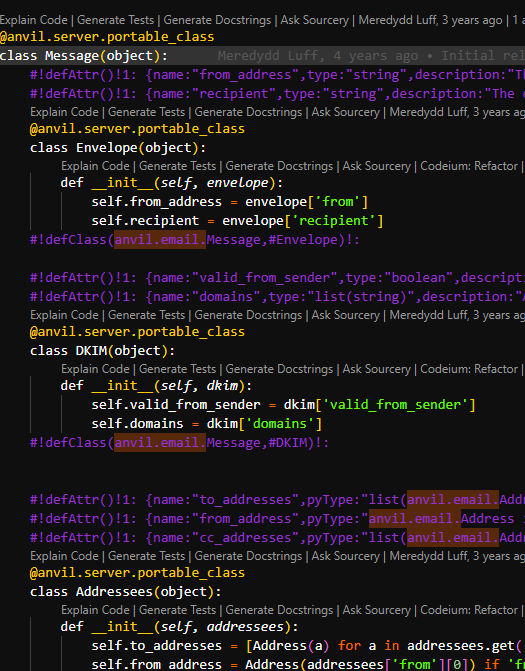Image resolution: width=525 pixels, height=671 pixels.
Task: Open Meredydd Luff blame lens for class Addressees
Action: click(457, 556)
